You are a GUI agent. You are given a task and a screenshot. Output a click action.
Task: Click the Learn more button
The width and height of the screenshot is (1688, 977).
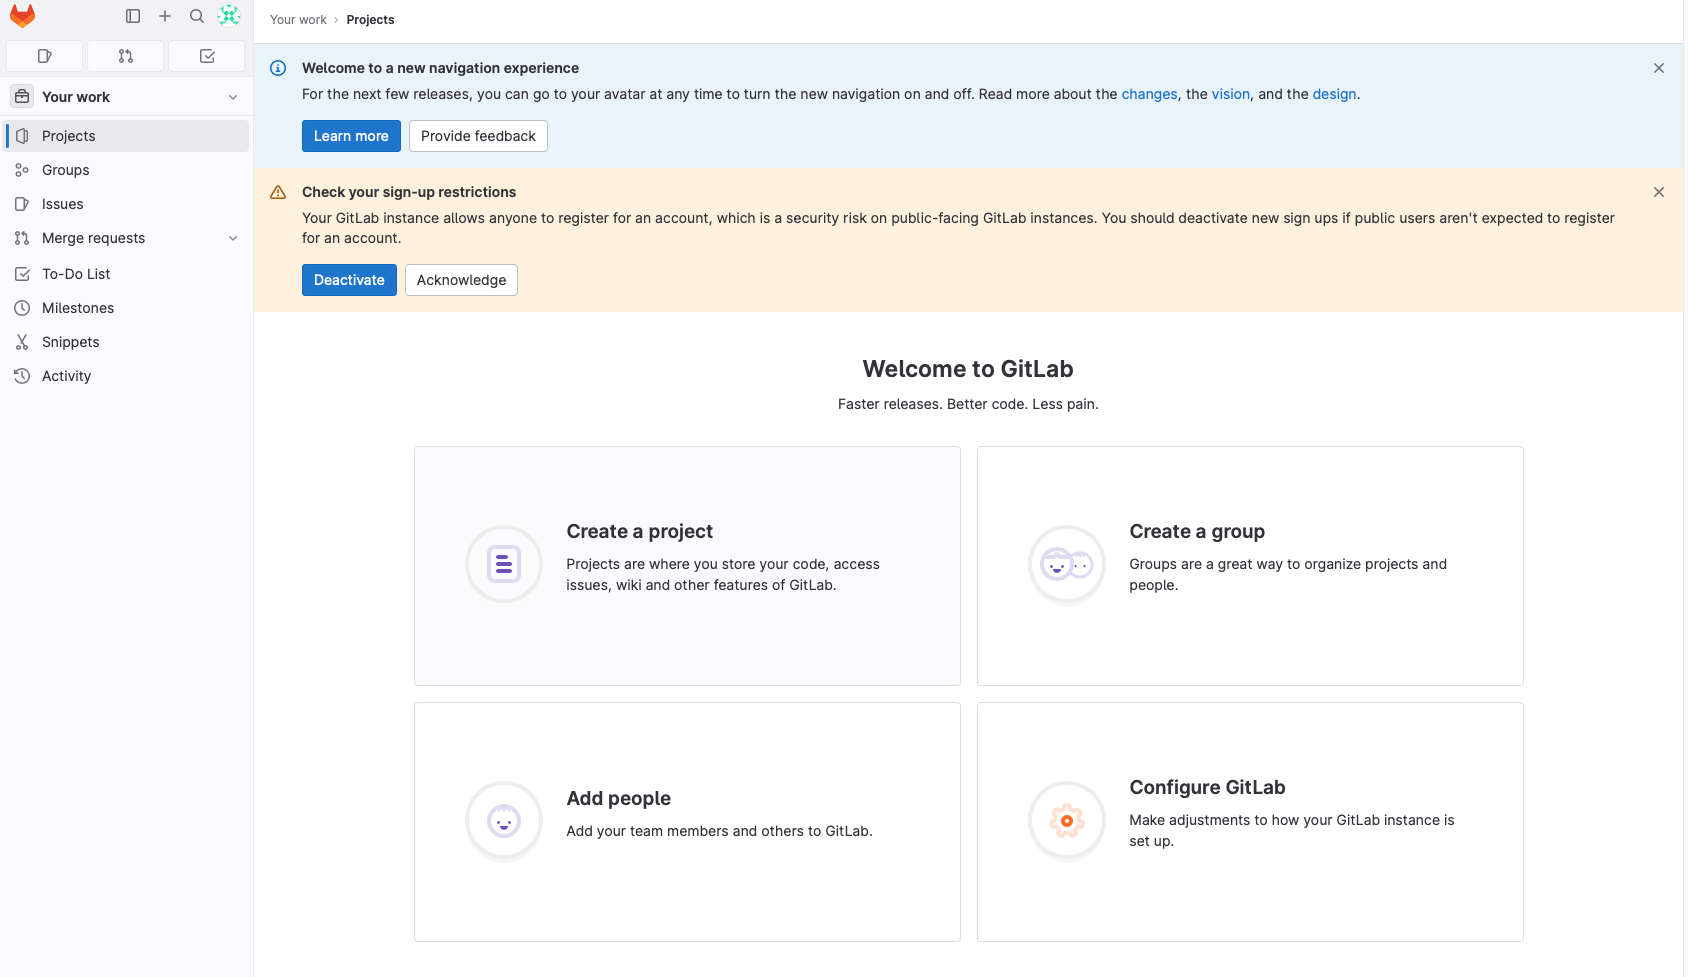[x=350, y=136]
